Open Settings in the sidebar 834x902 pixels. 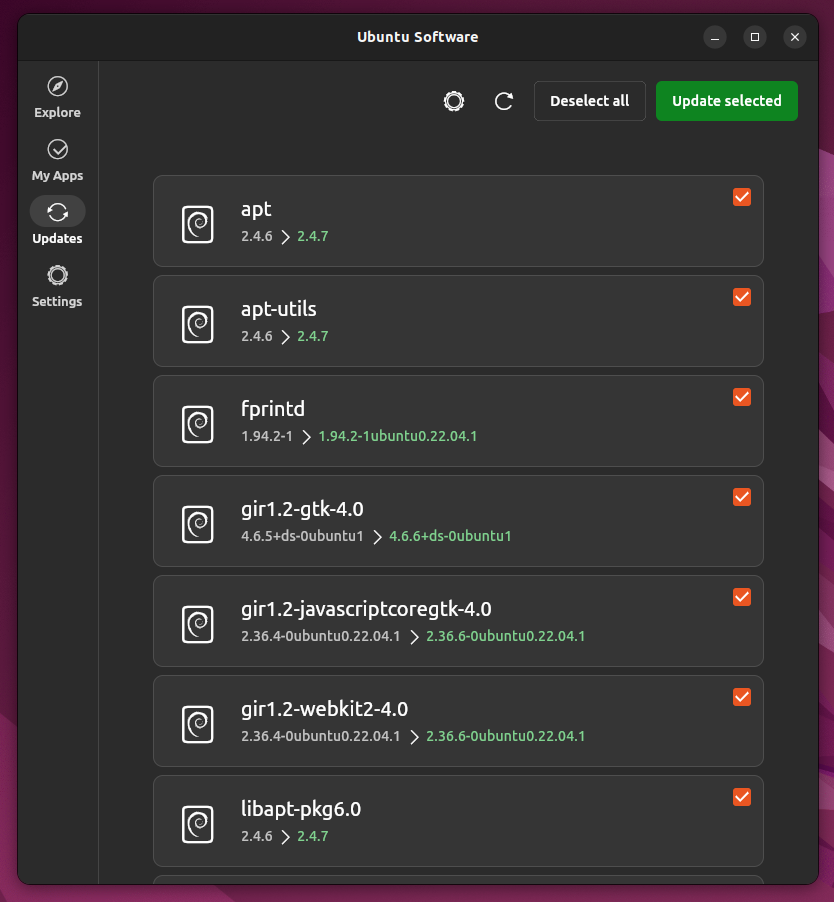pyautogui.click(x=57, y=286)
